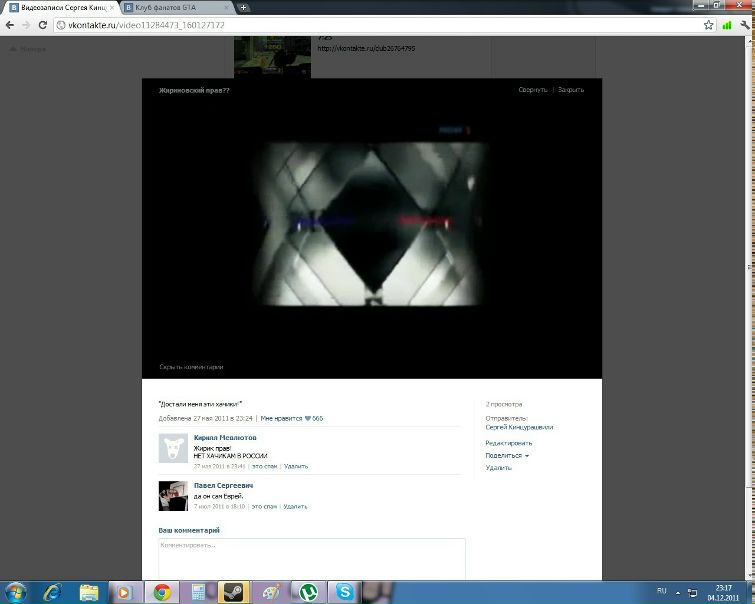Open Chrome wrench settings menu
The image size is (755, 604).
[743, 25]
